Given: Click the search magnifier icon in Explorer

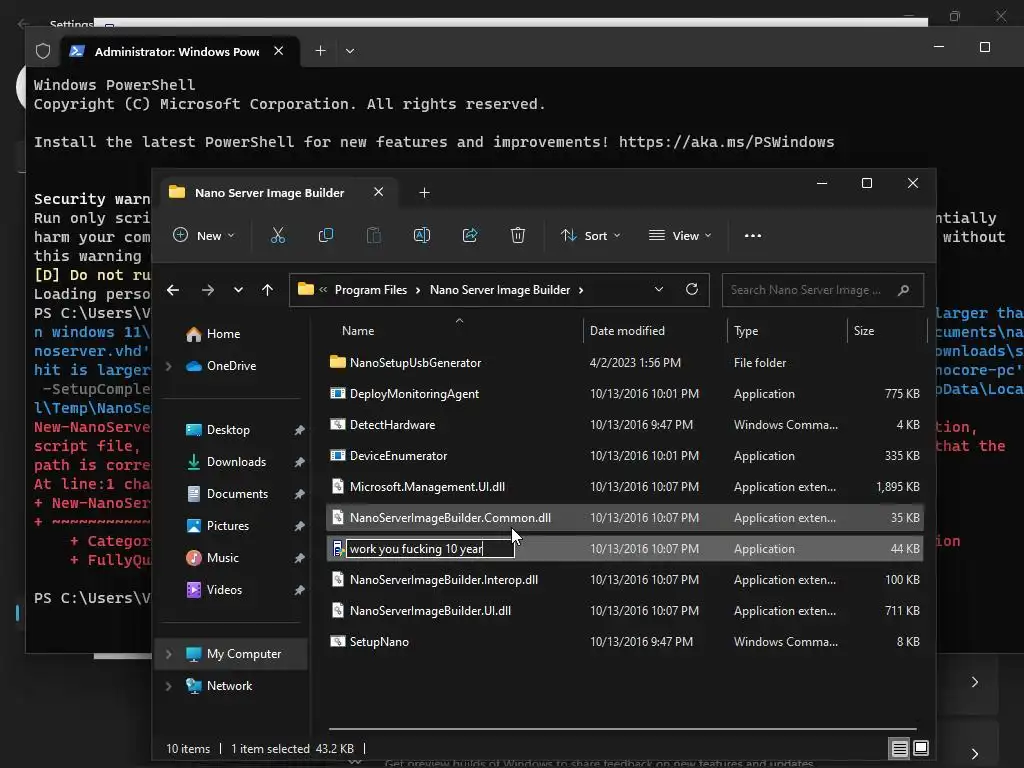Looking at the screenshot, I should 903,290.
